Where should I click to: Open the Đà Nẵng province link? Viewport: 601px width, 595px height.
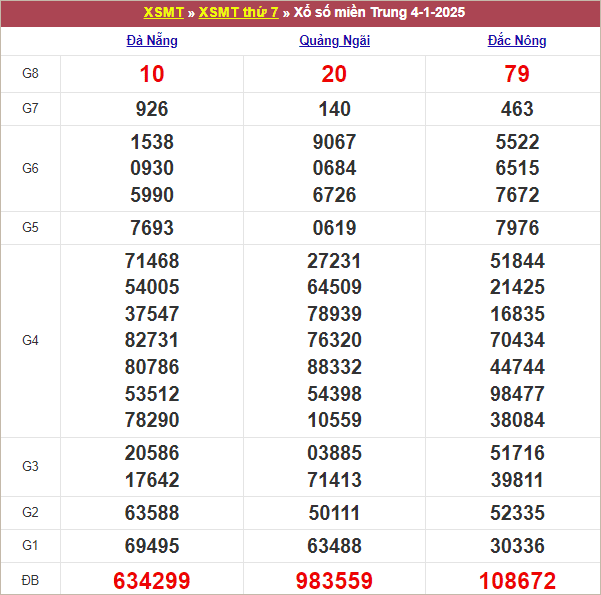click(151, 41)
